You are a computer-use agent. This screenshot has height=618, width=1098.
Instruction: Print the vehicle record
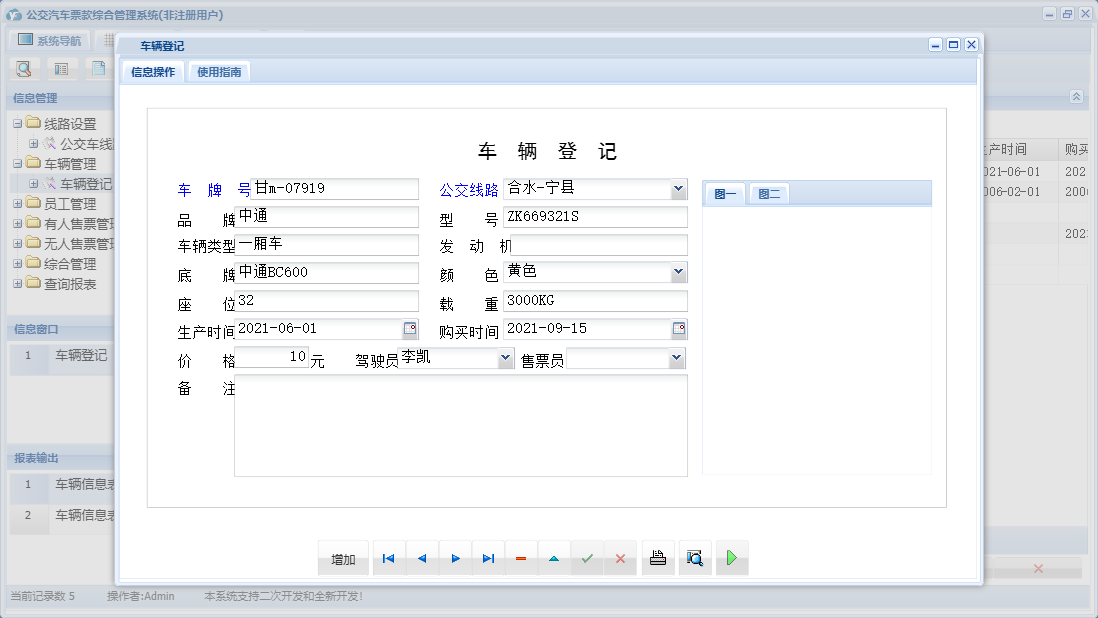click(658, 558)
